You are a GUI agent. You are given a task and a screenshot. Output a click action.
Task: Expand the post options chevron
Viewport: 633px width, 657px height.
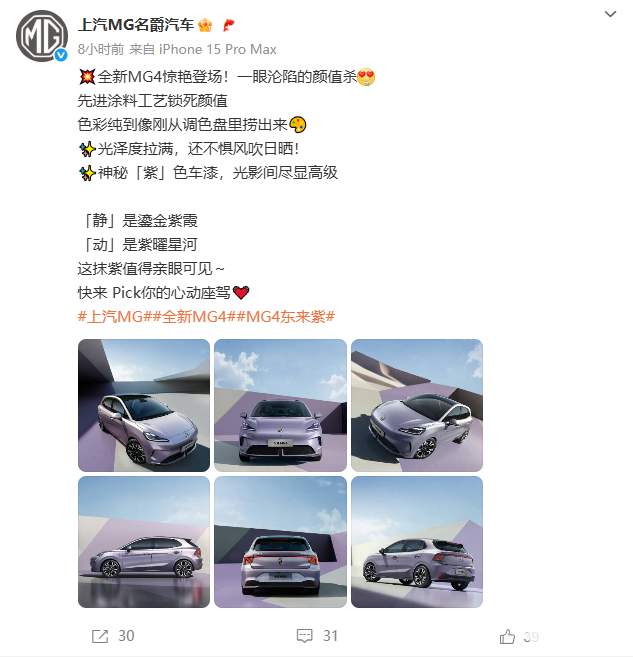pos(610,14)
